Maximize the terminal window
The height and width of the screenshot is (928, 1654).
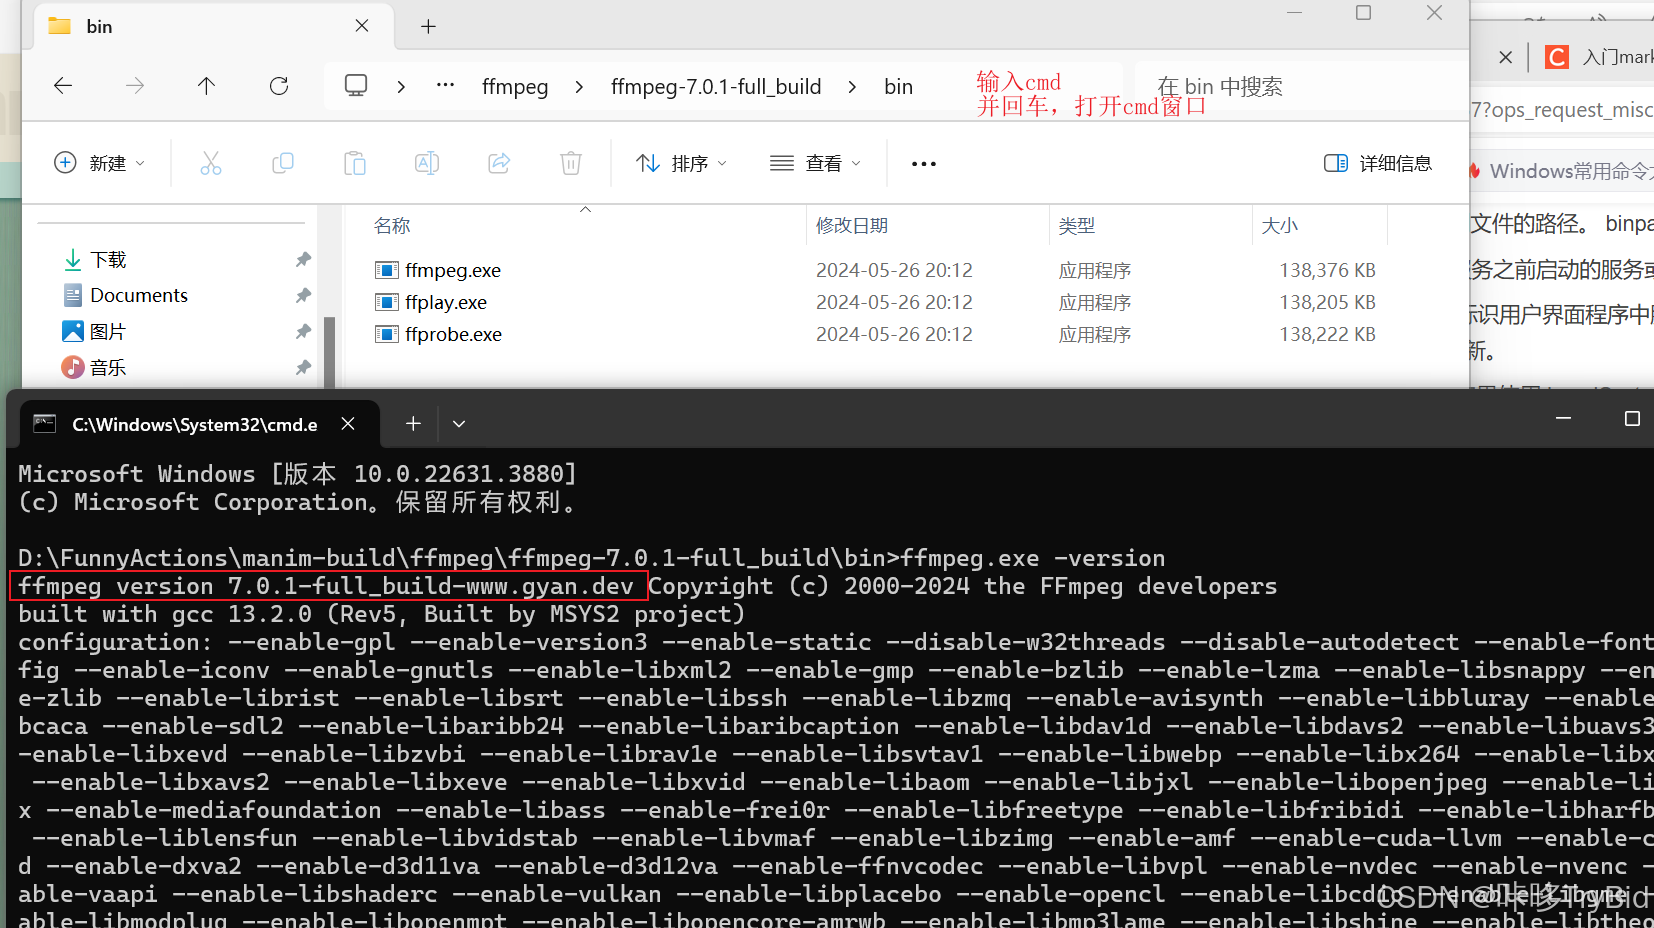tap(1632, 418)
